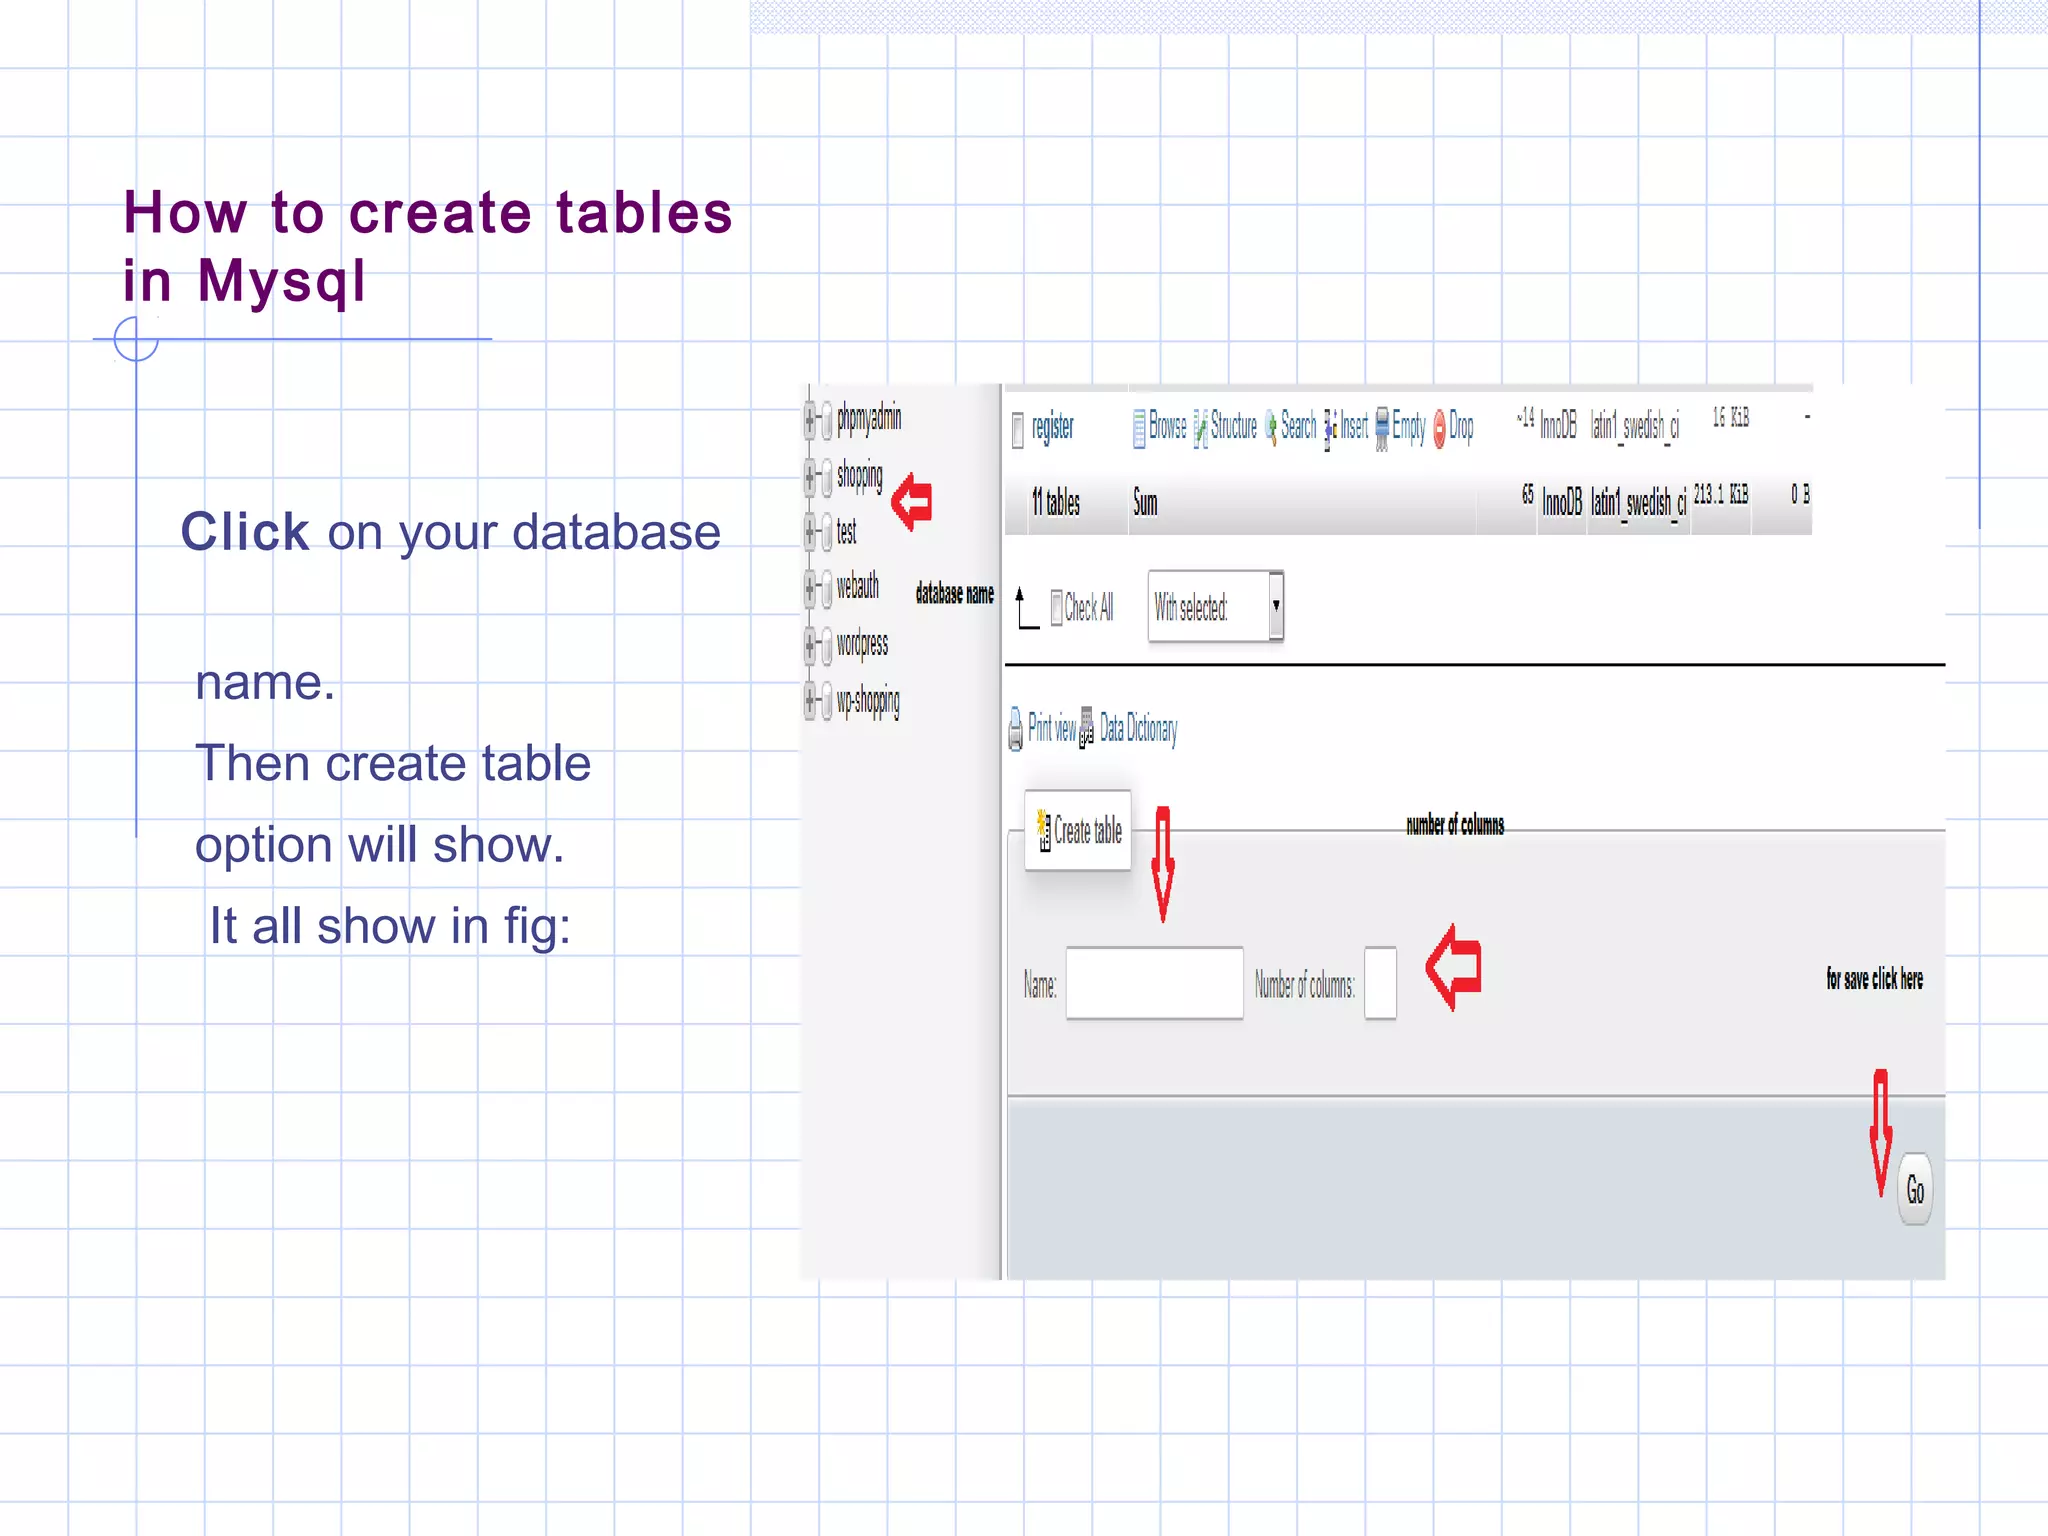Focus the Number of columns field

point(1380,983)
